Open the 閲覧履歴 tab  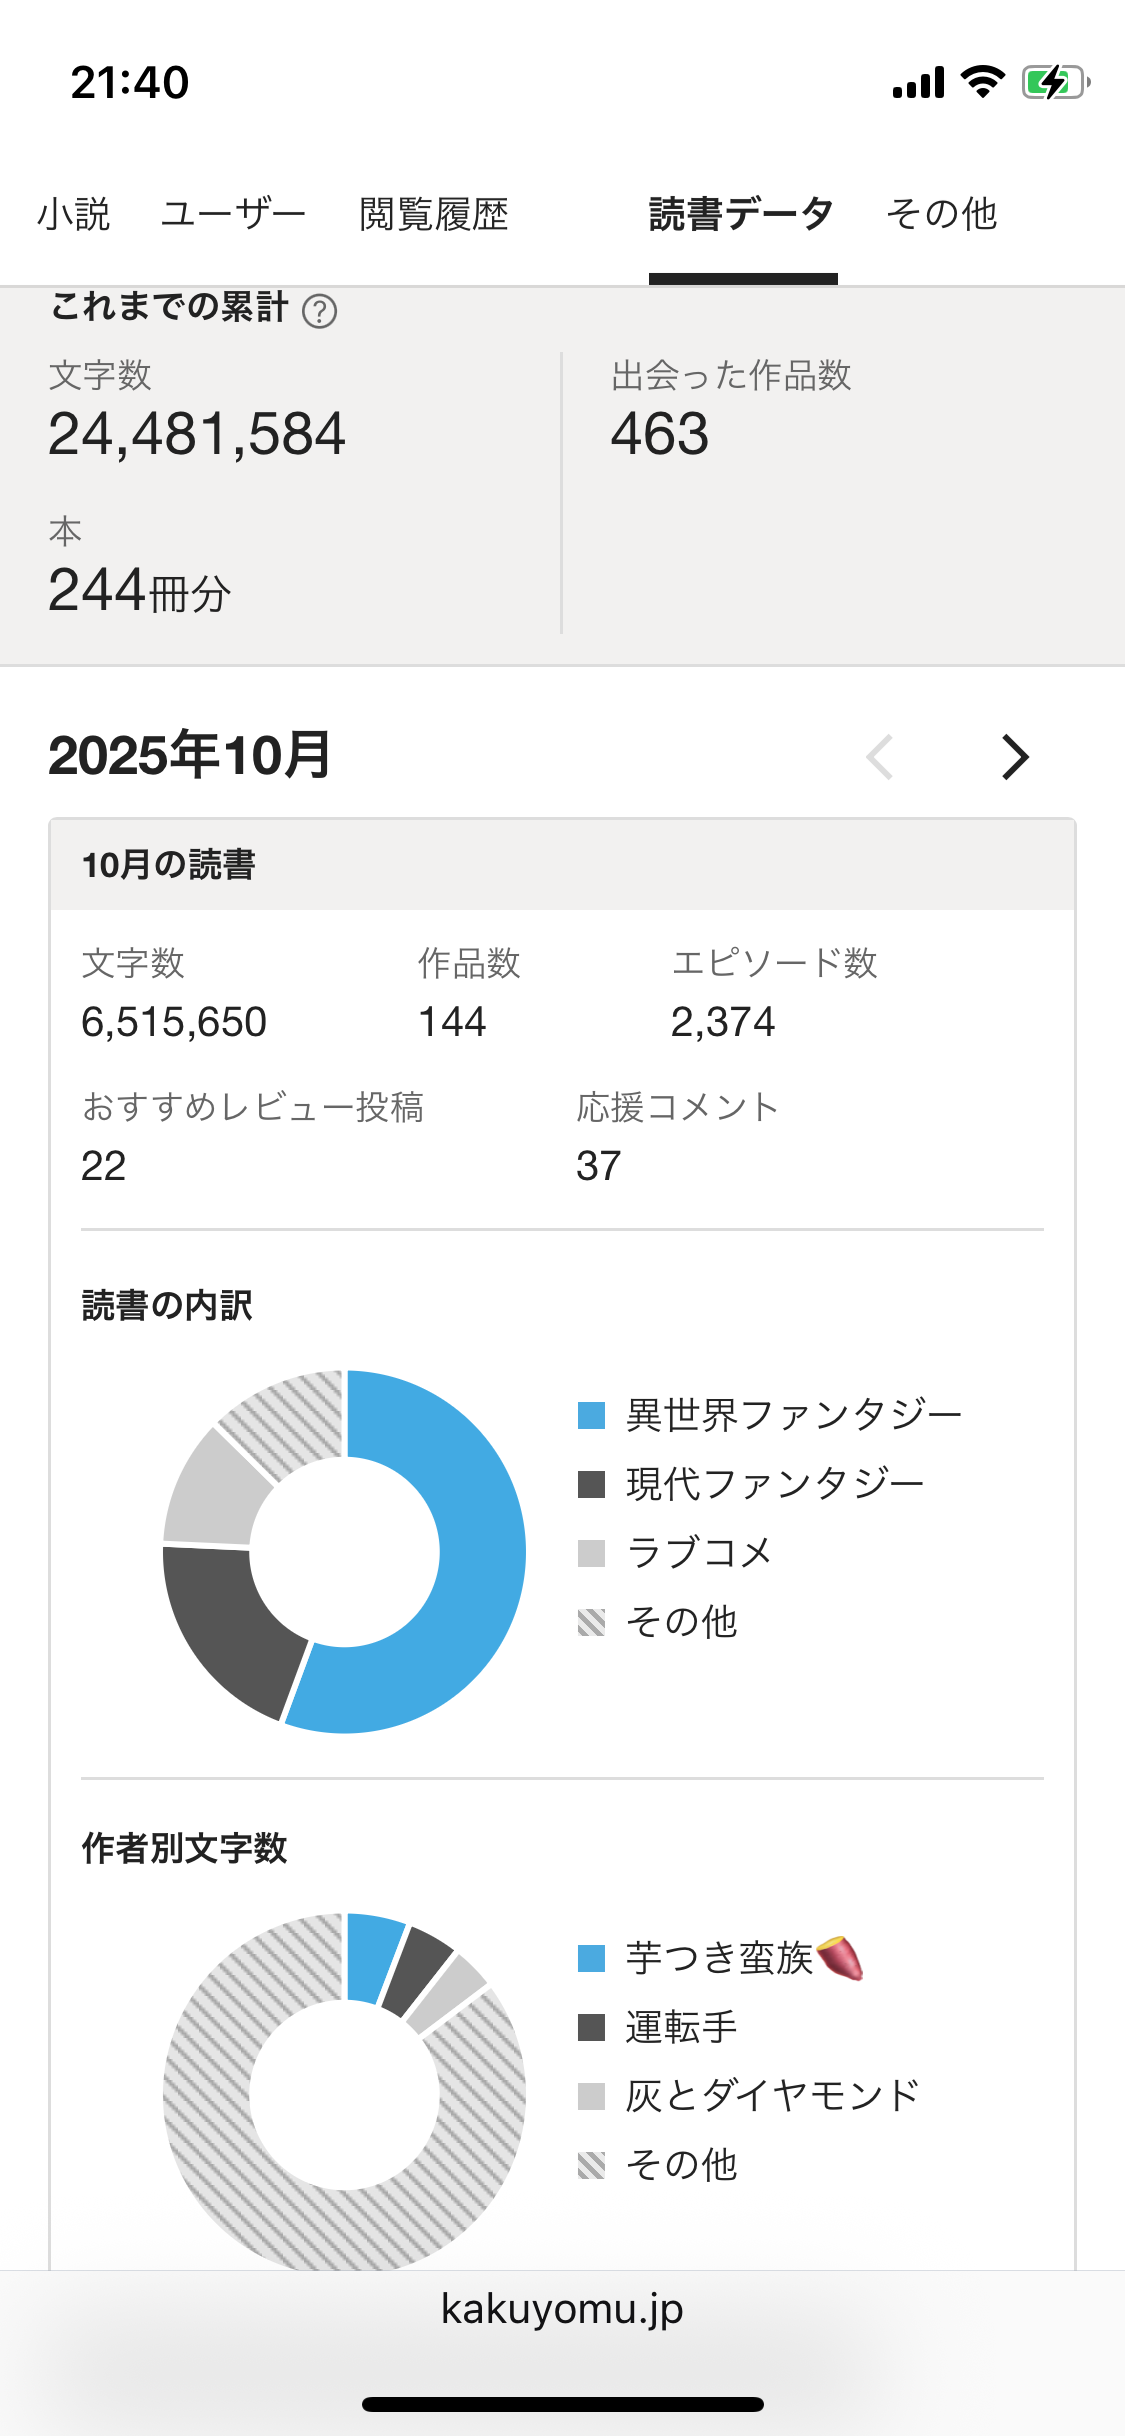point(434,214)
